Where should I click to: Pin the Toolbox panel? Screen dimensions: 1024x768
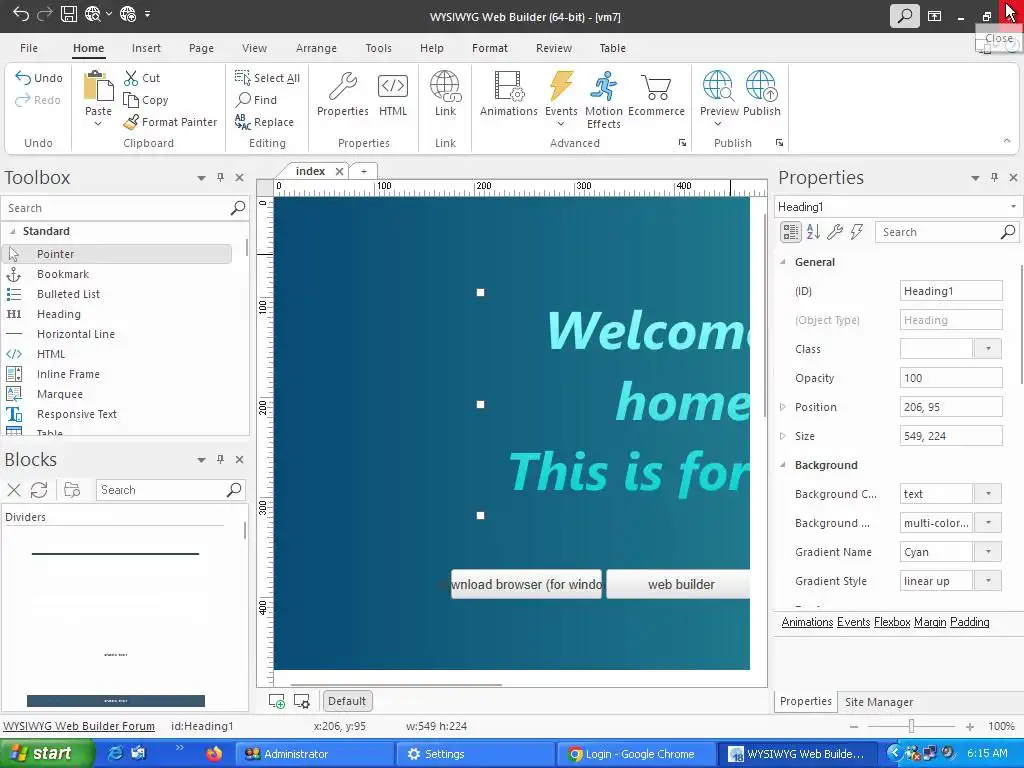click(221, 177)
